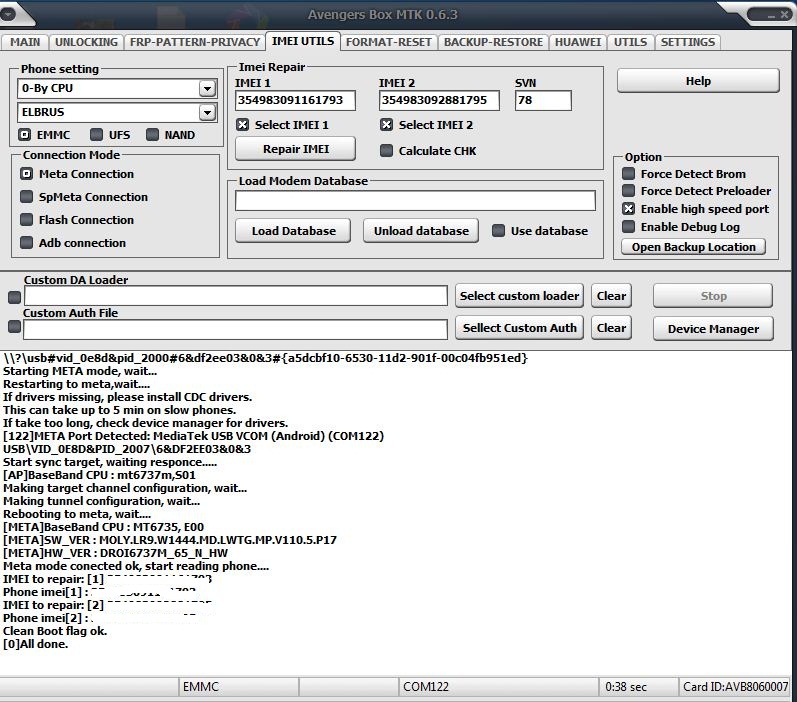Click the Custom Auth File path field
The width and height of the screenshot is (797, 702).
(x=235, y=329)
